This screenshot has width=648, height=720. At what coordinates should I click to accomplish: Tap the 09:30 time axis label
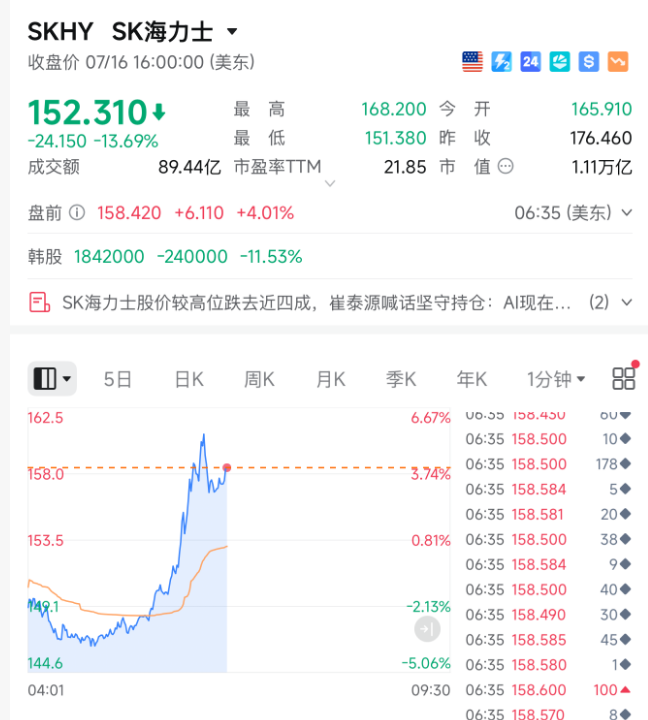pos(430,691)
